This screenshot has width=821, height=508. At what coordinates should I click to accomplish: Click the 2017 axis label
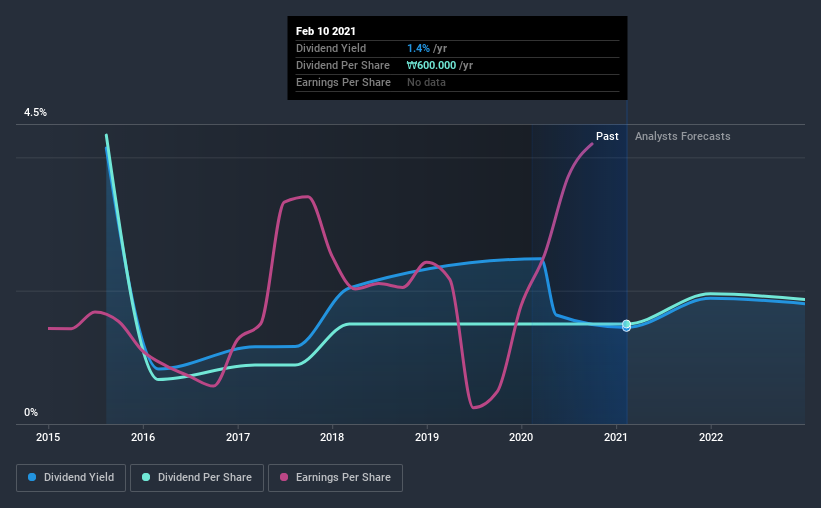coord(238,437)
